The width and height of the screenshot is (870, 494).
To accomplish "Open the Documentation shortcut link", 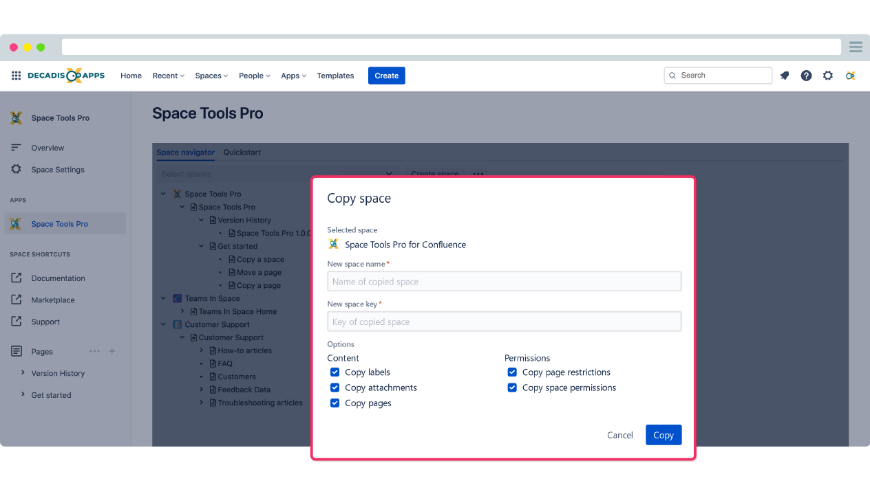I will pos(58,278).
